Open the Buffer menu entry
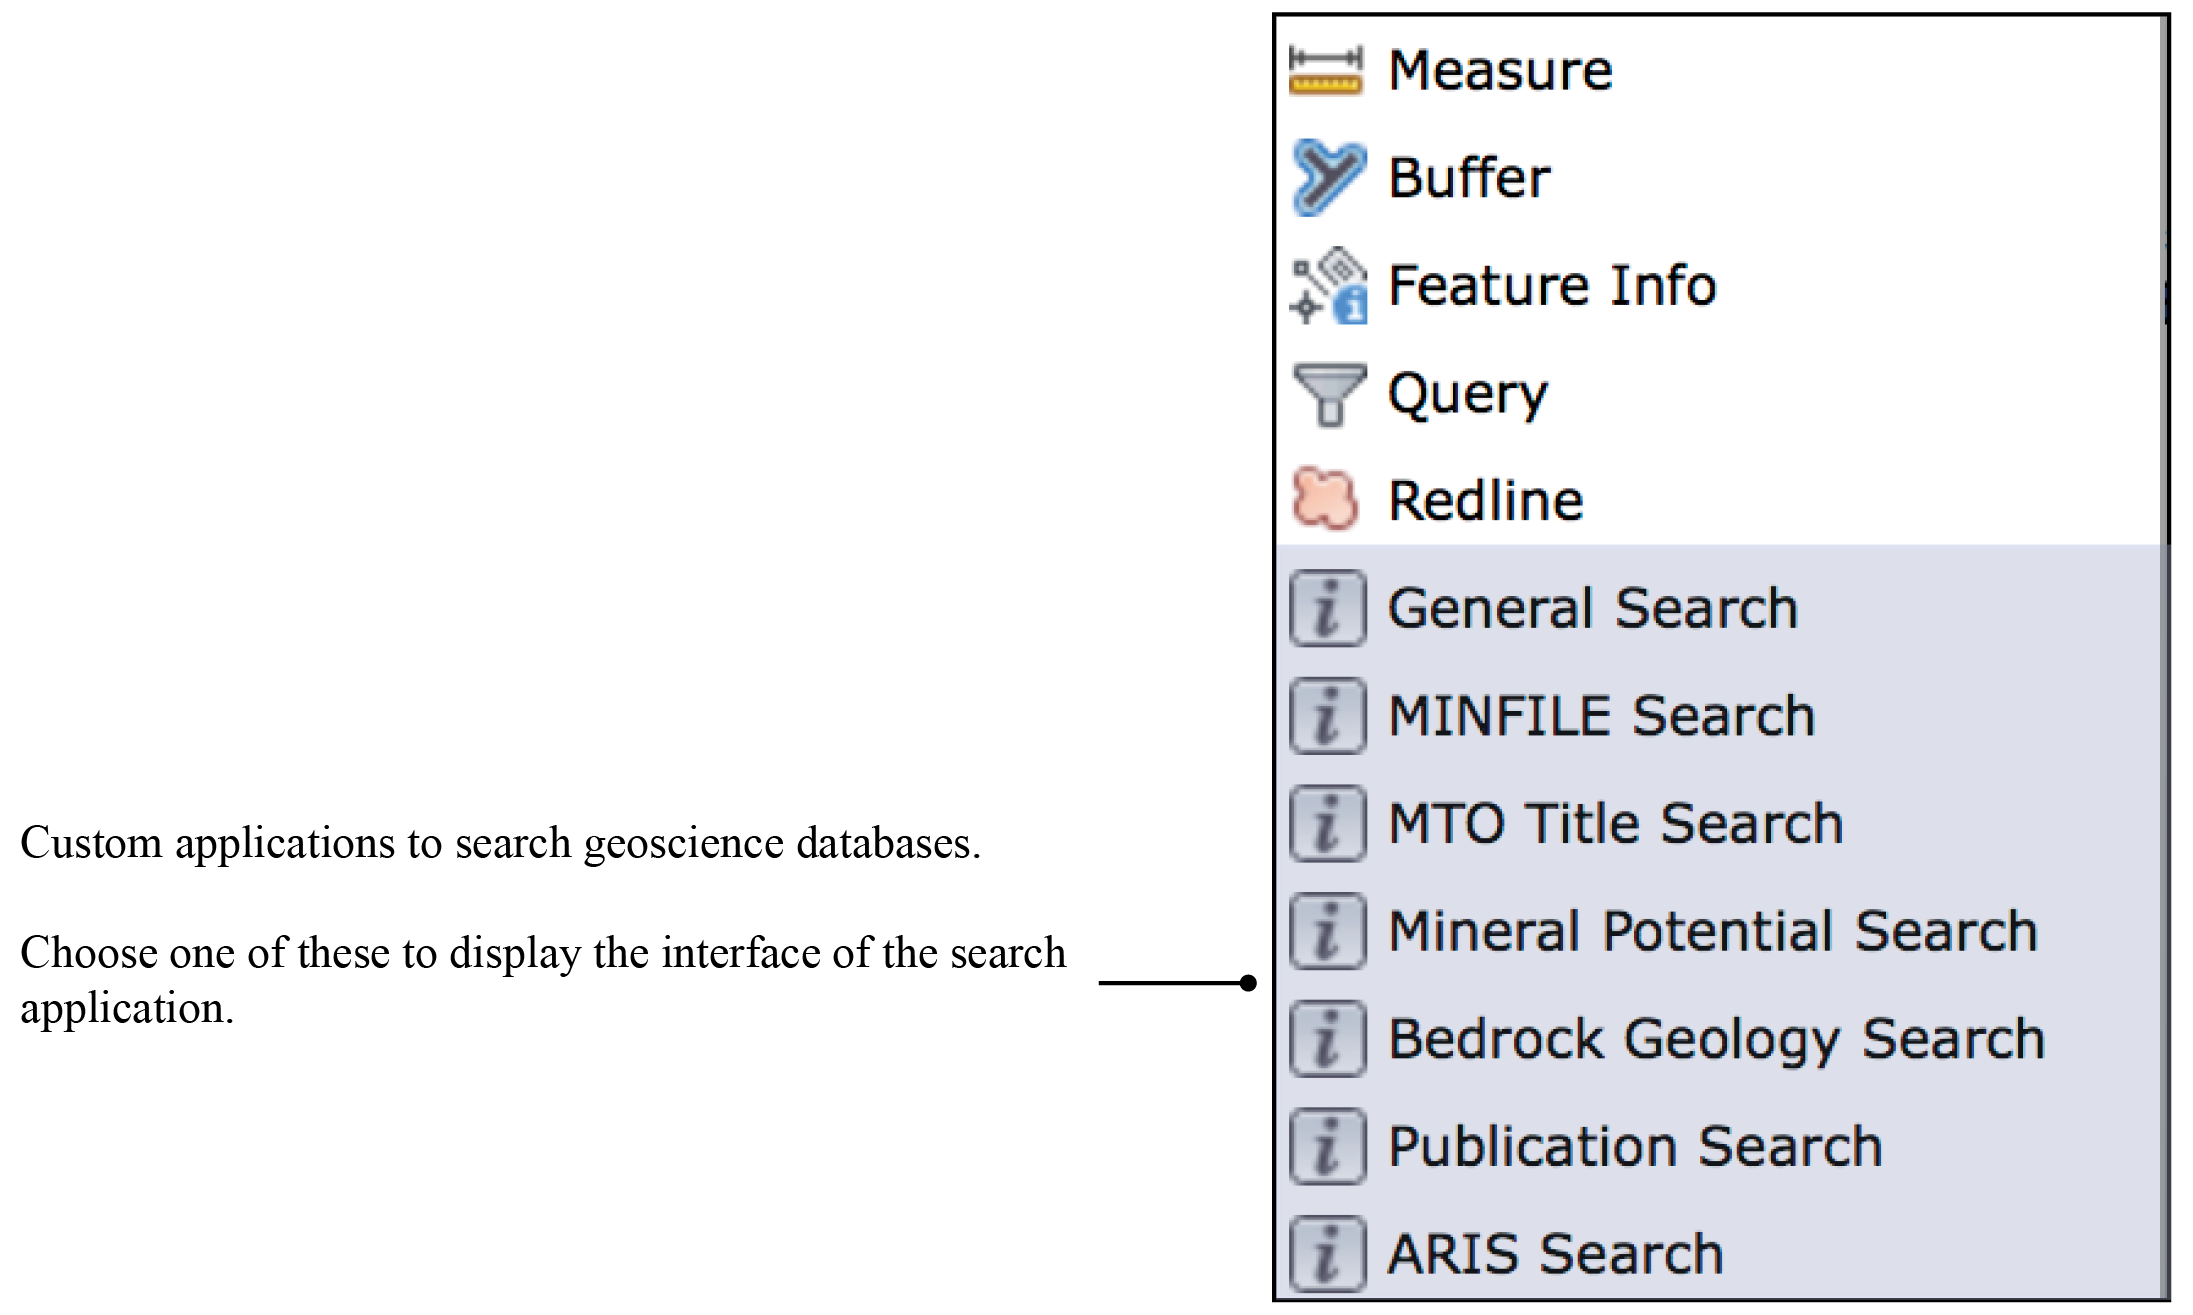Screen dimensions: 2193x1315 pos(1469,178)
